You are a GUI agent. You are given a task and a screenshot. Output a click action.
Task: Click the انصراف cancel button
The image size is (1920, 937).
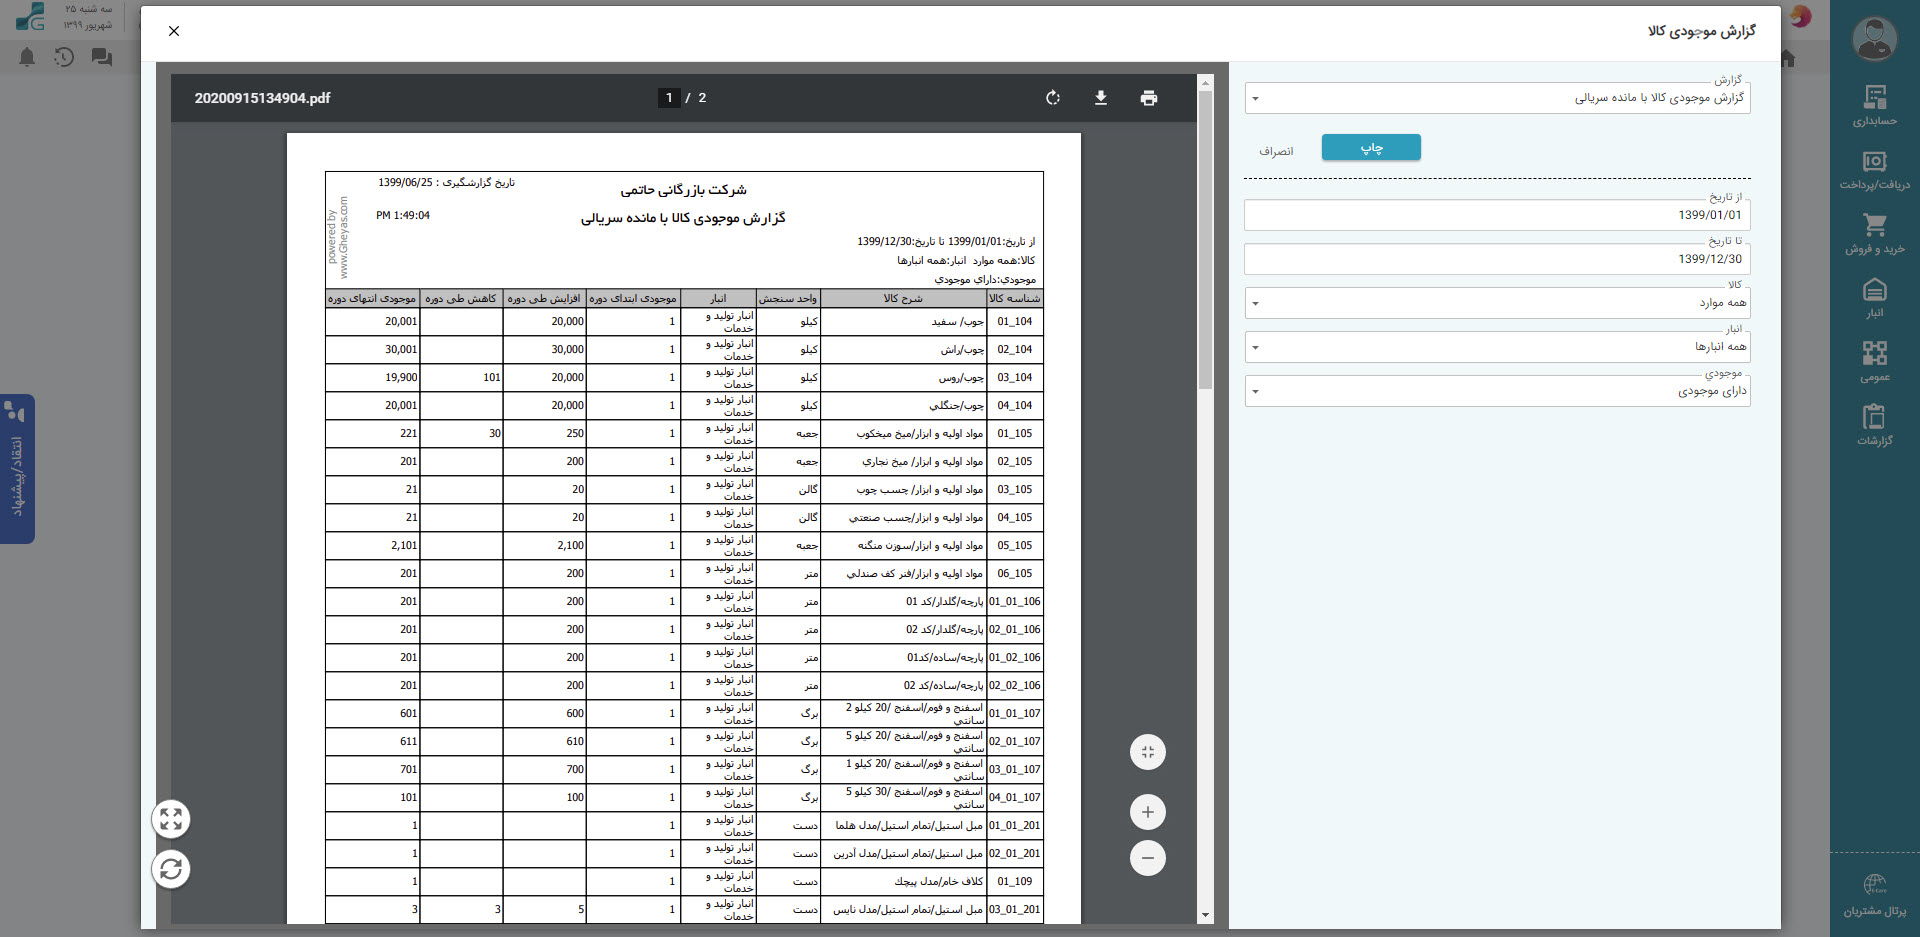[1276, 151]
